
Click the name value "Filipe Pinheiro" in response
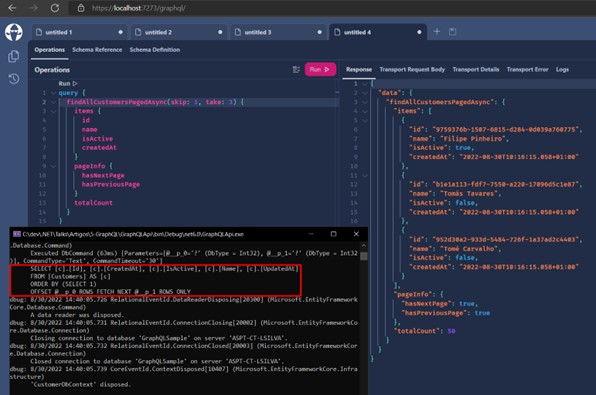pos(474,139)
